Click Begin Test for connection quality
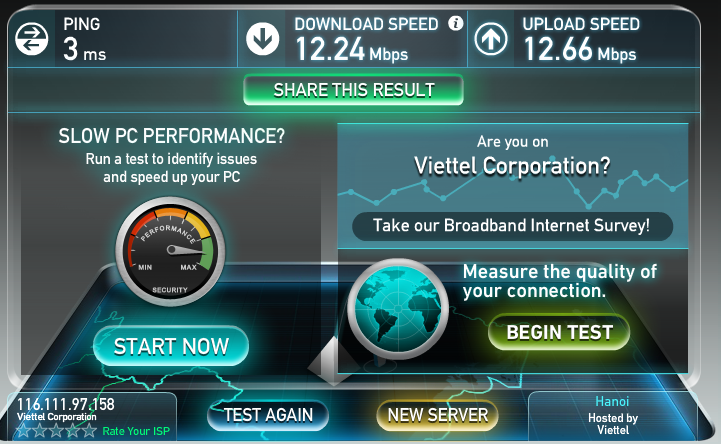This screenshot has height=444, width=721. point(559,332)
